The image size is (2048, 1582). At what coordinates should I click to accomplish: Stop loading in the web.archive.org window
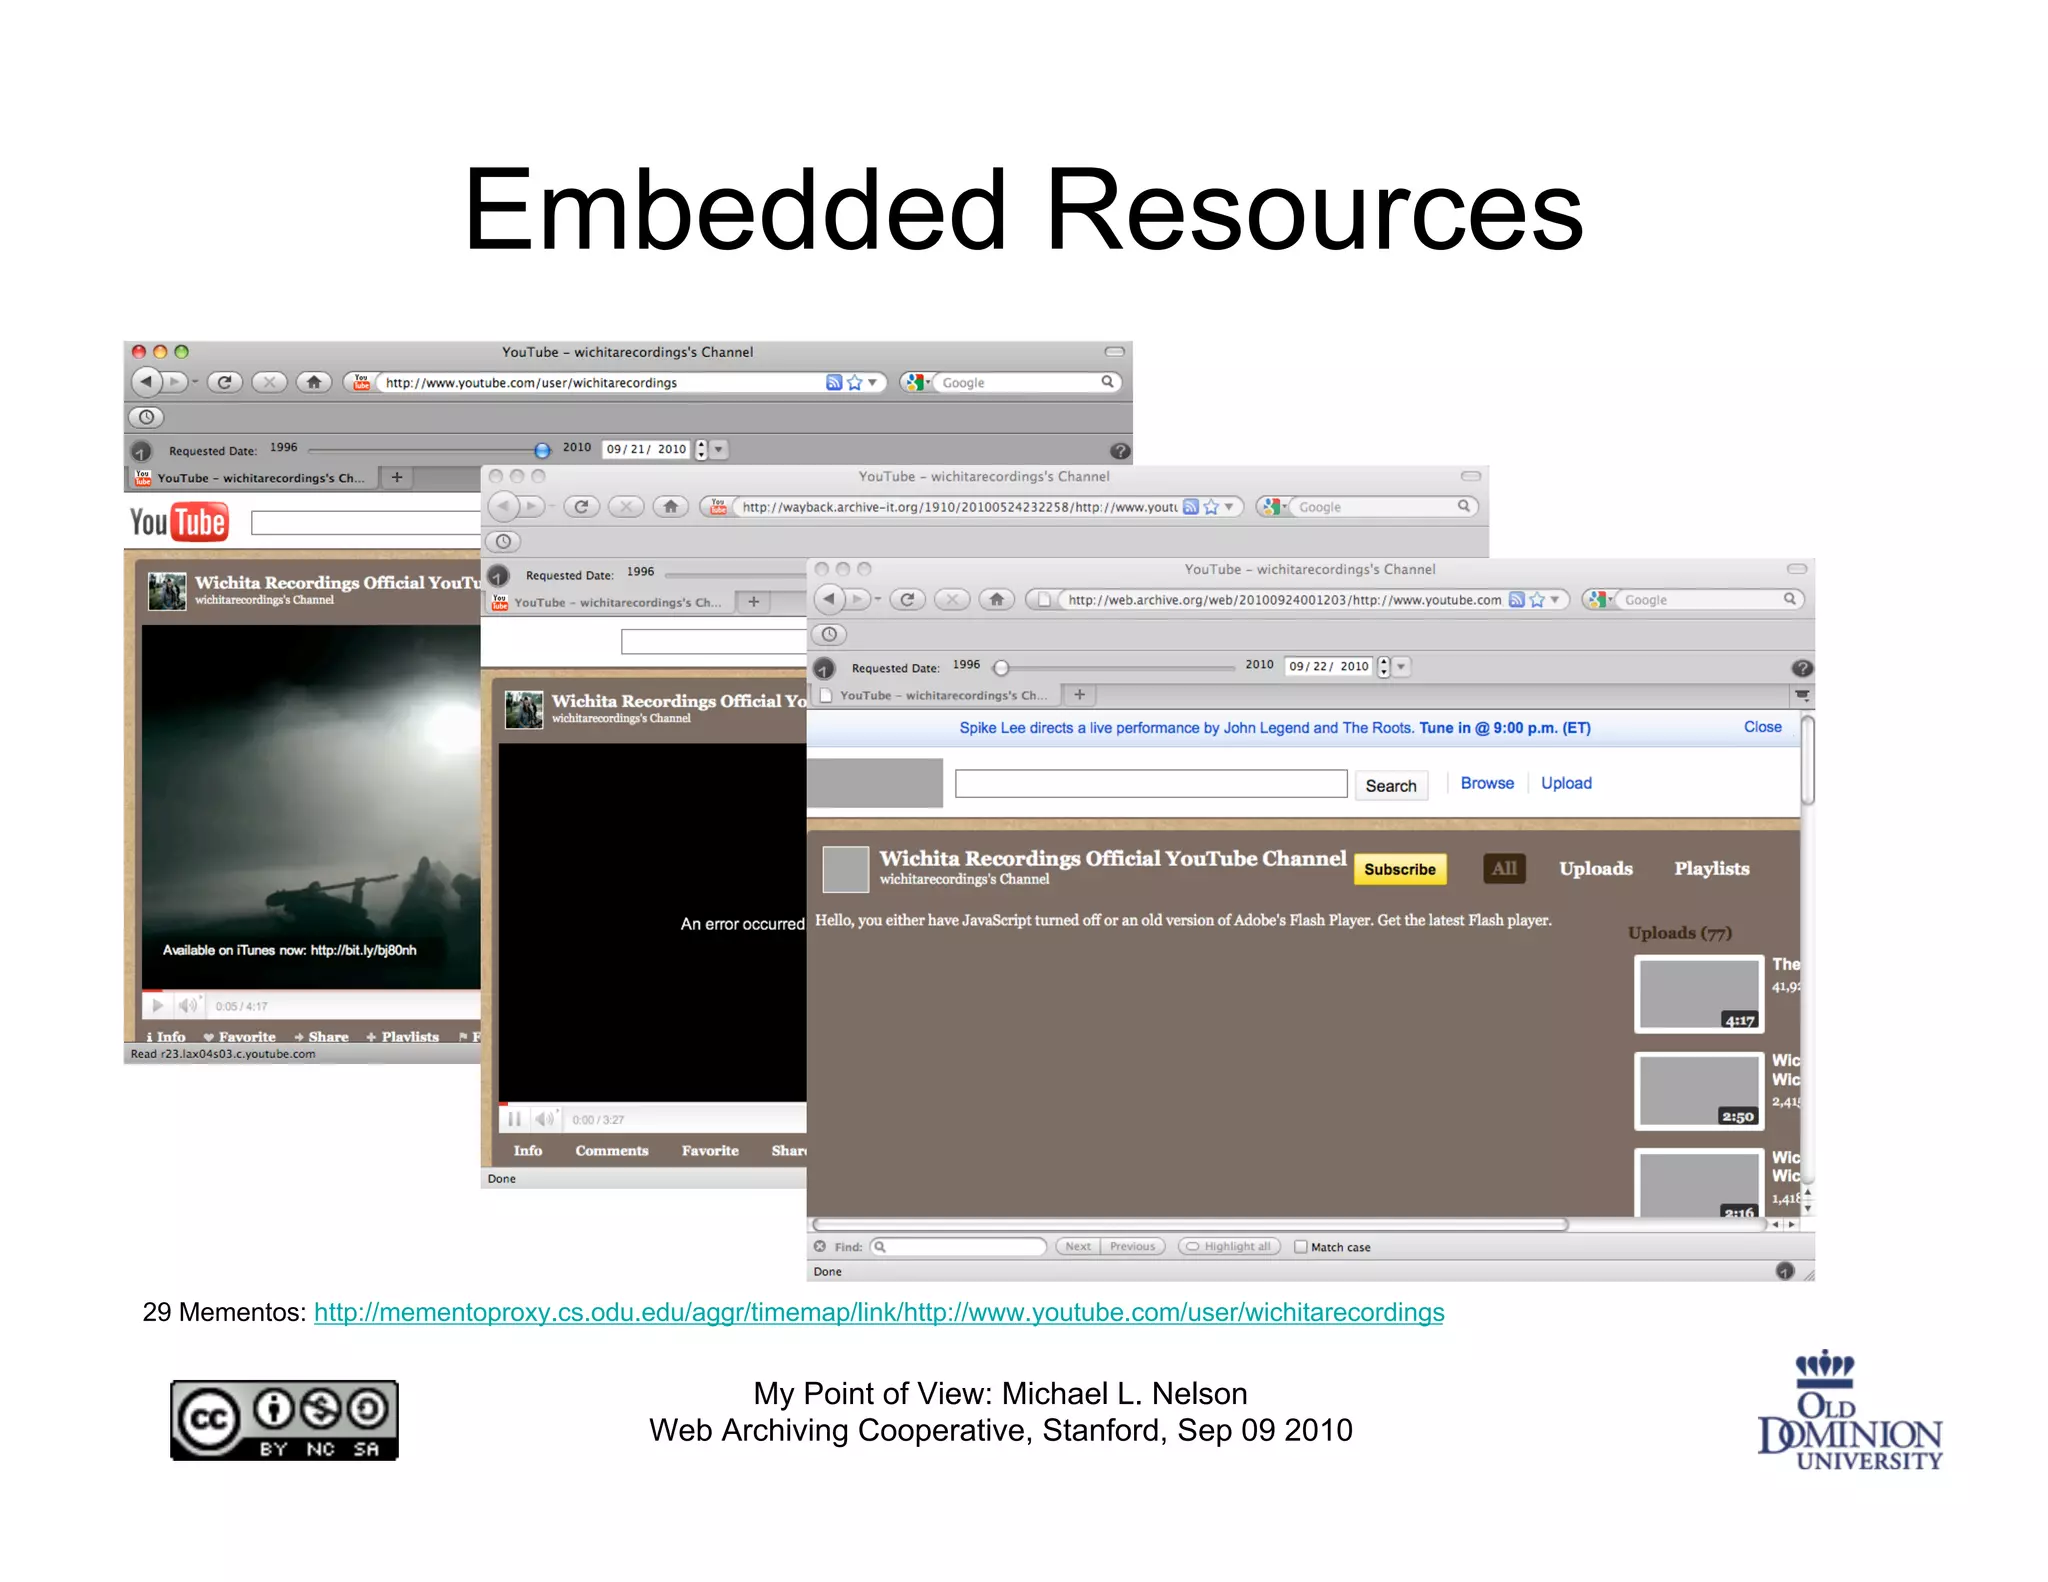[952, 599]
